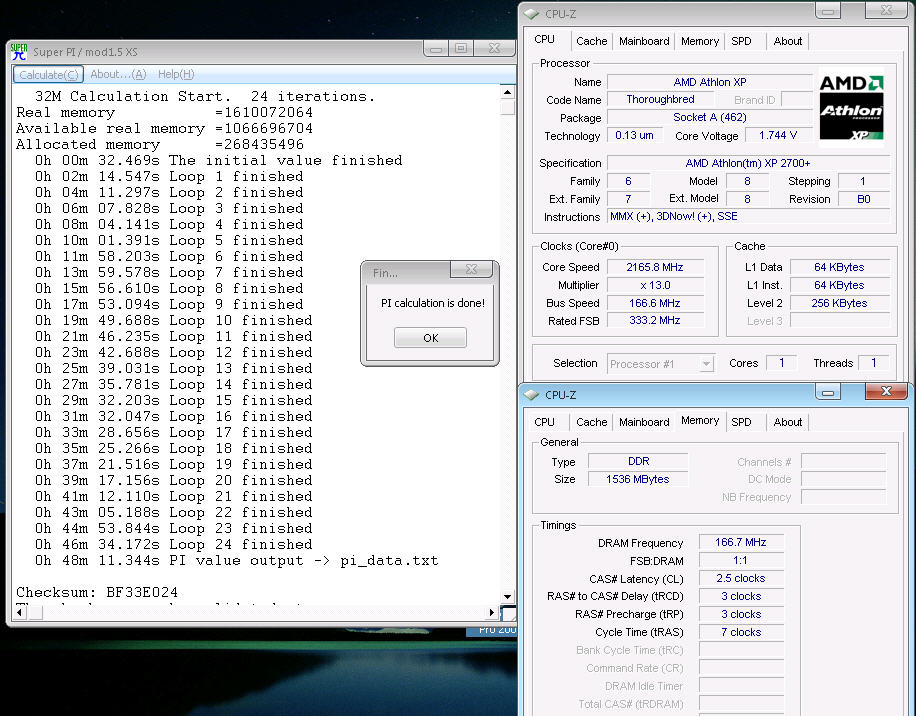Click the Checksum: BF33E024 line

tap(97, 592)
